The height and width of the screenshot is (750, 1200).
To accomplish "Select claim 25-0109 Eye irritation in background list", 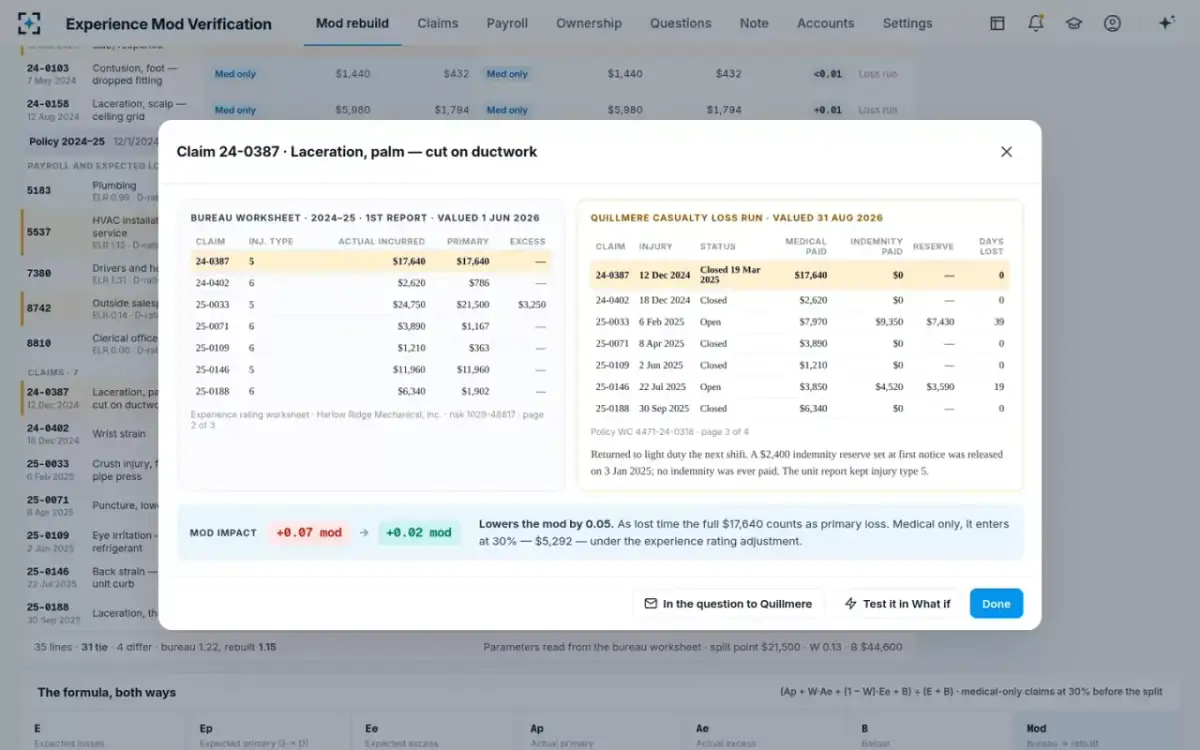I will point(90,542).
